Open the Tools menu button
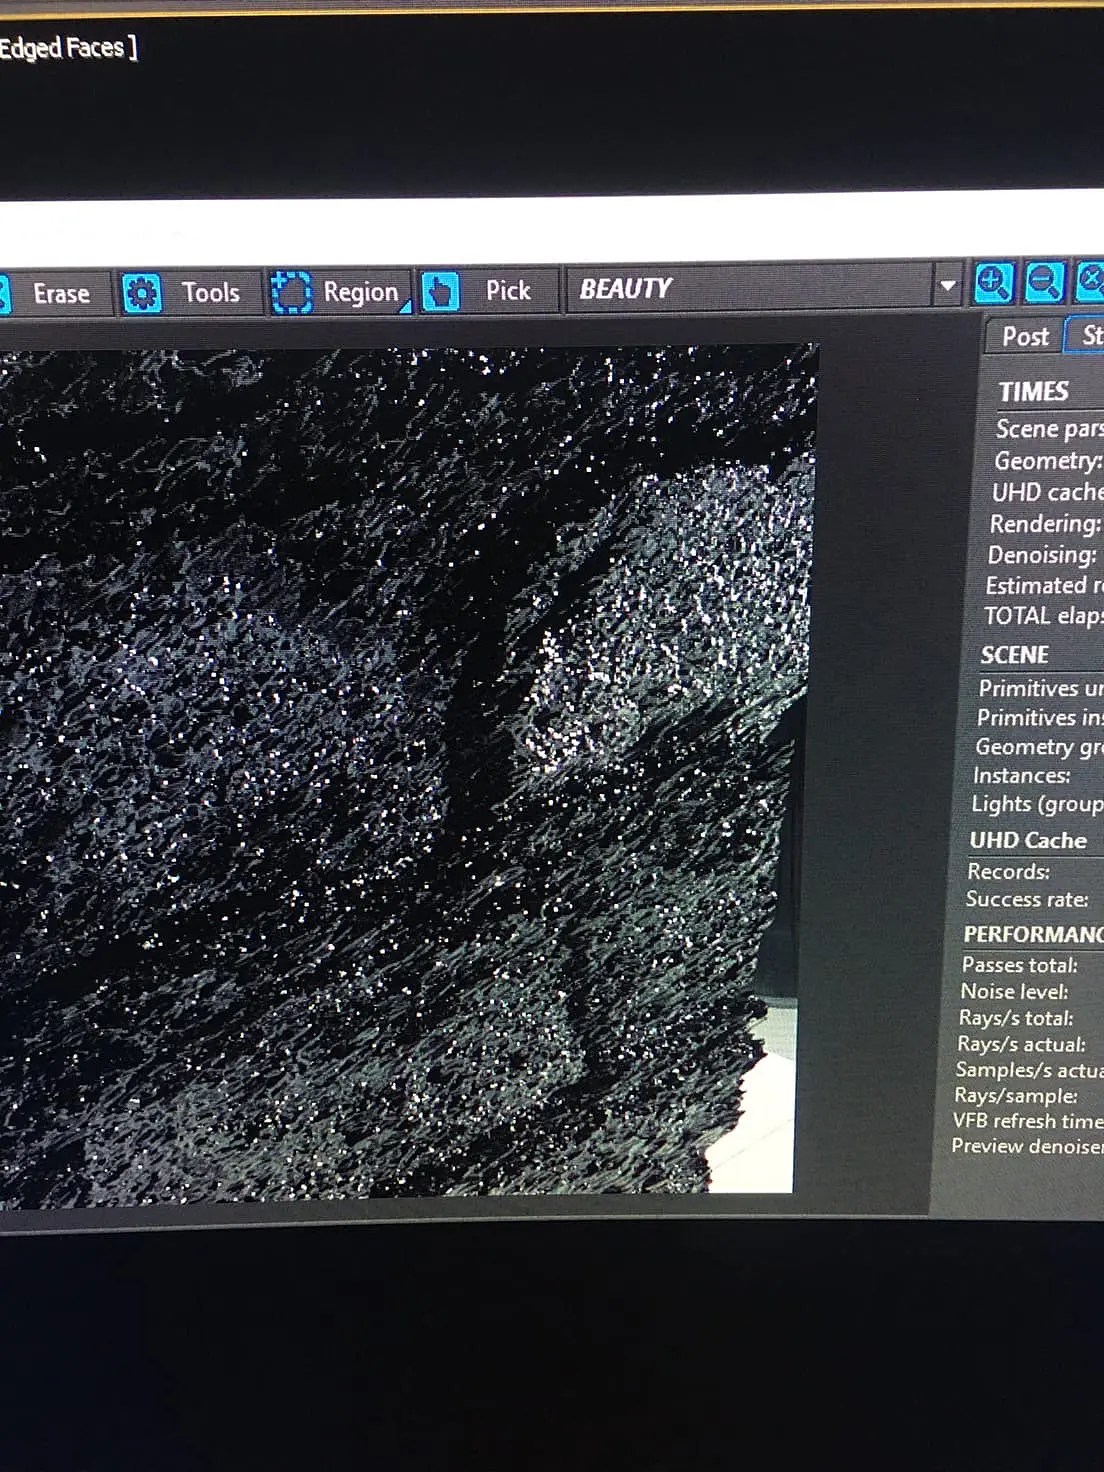The height and width of the screenshot is (1472, 1104). 190,294
